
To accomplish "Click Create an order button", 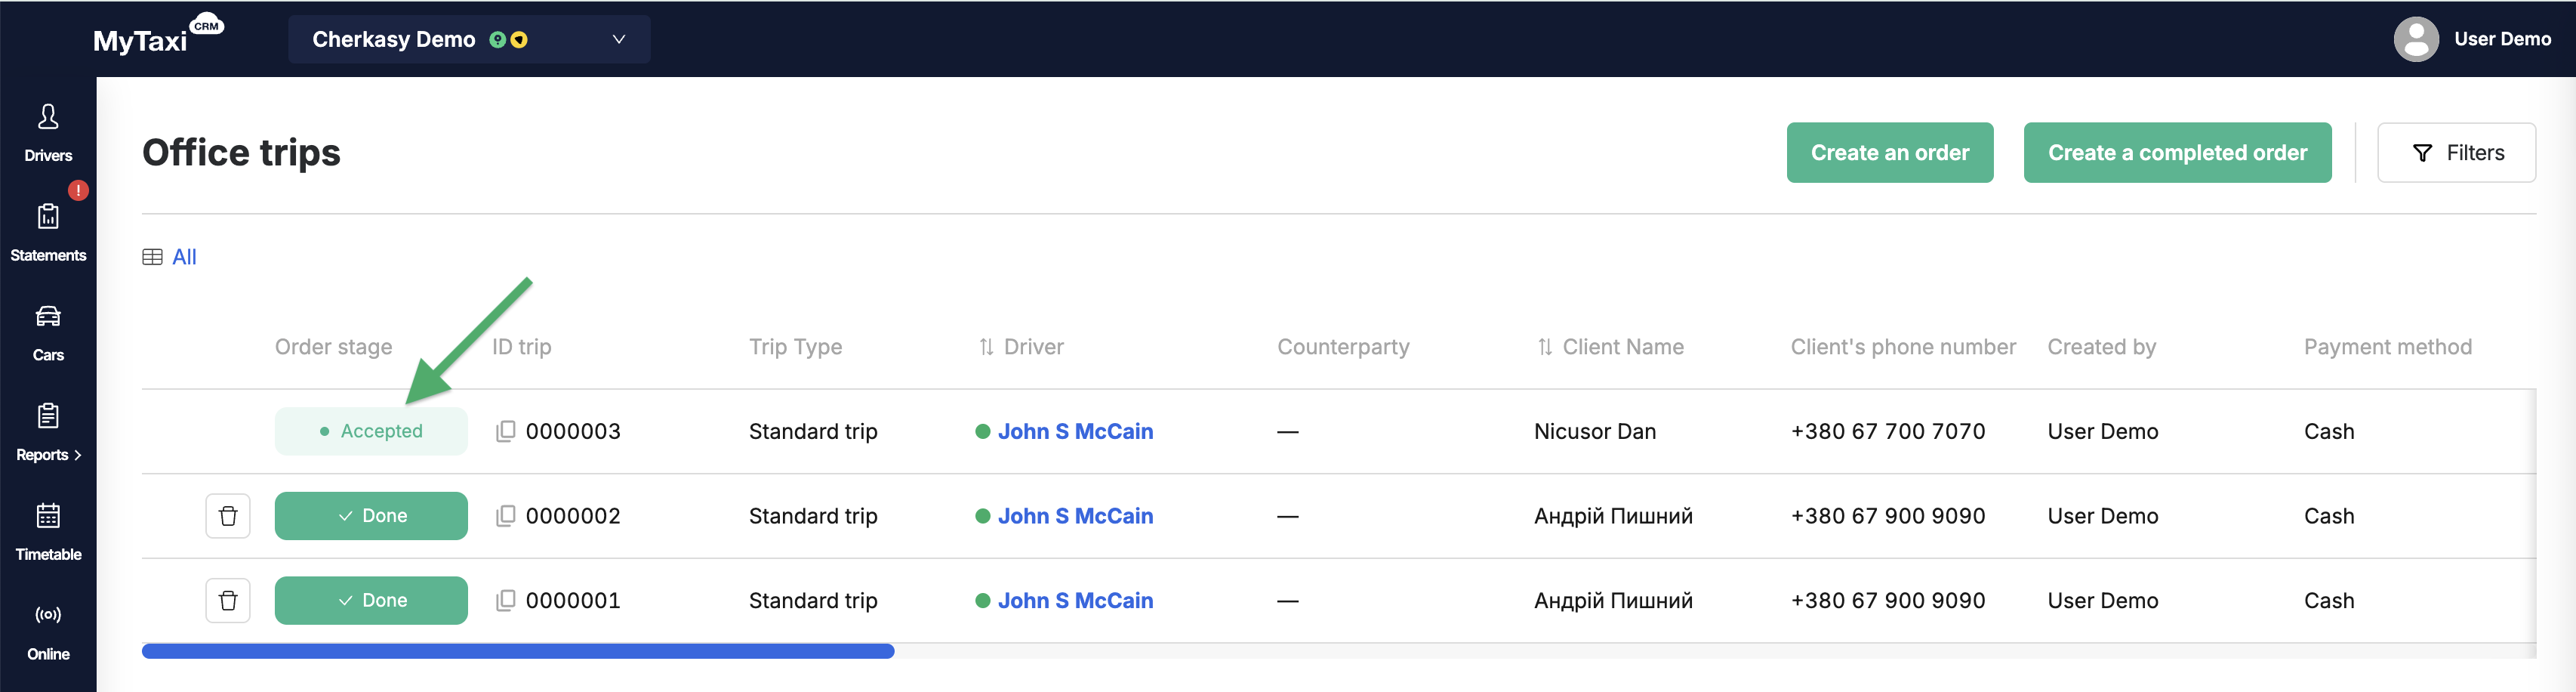I will pos(1889,153).
